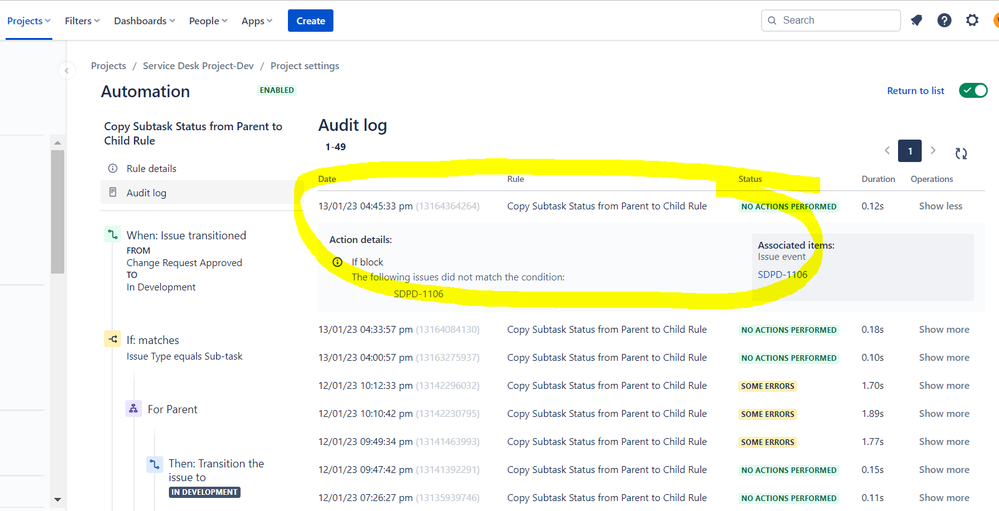Click the Audit log document icon
The image size is (999, 511).
click(113, 192)
